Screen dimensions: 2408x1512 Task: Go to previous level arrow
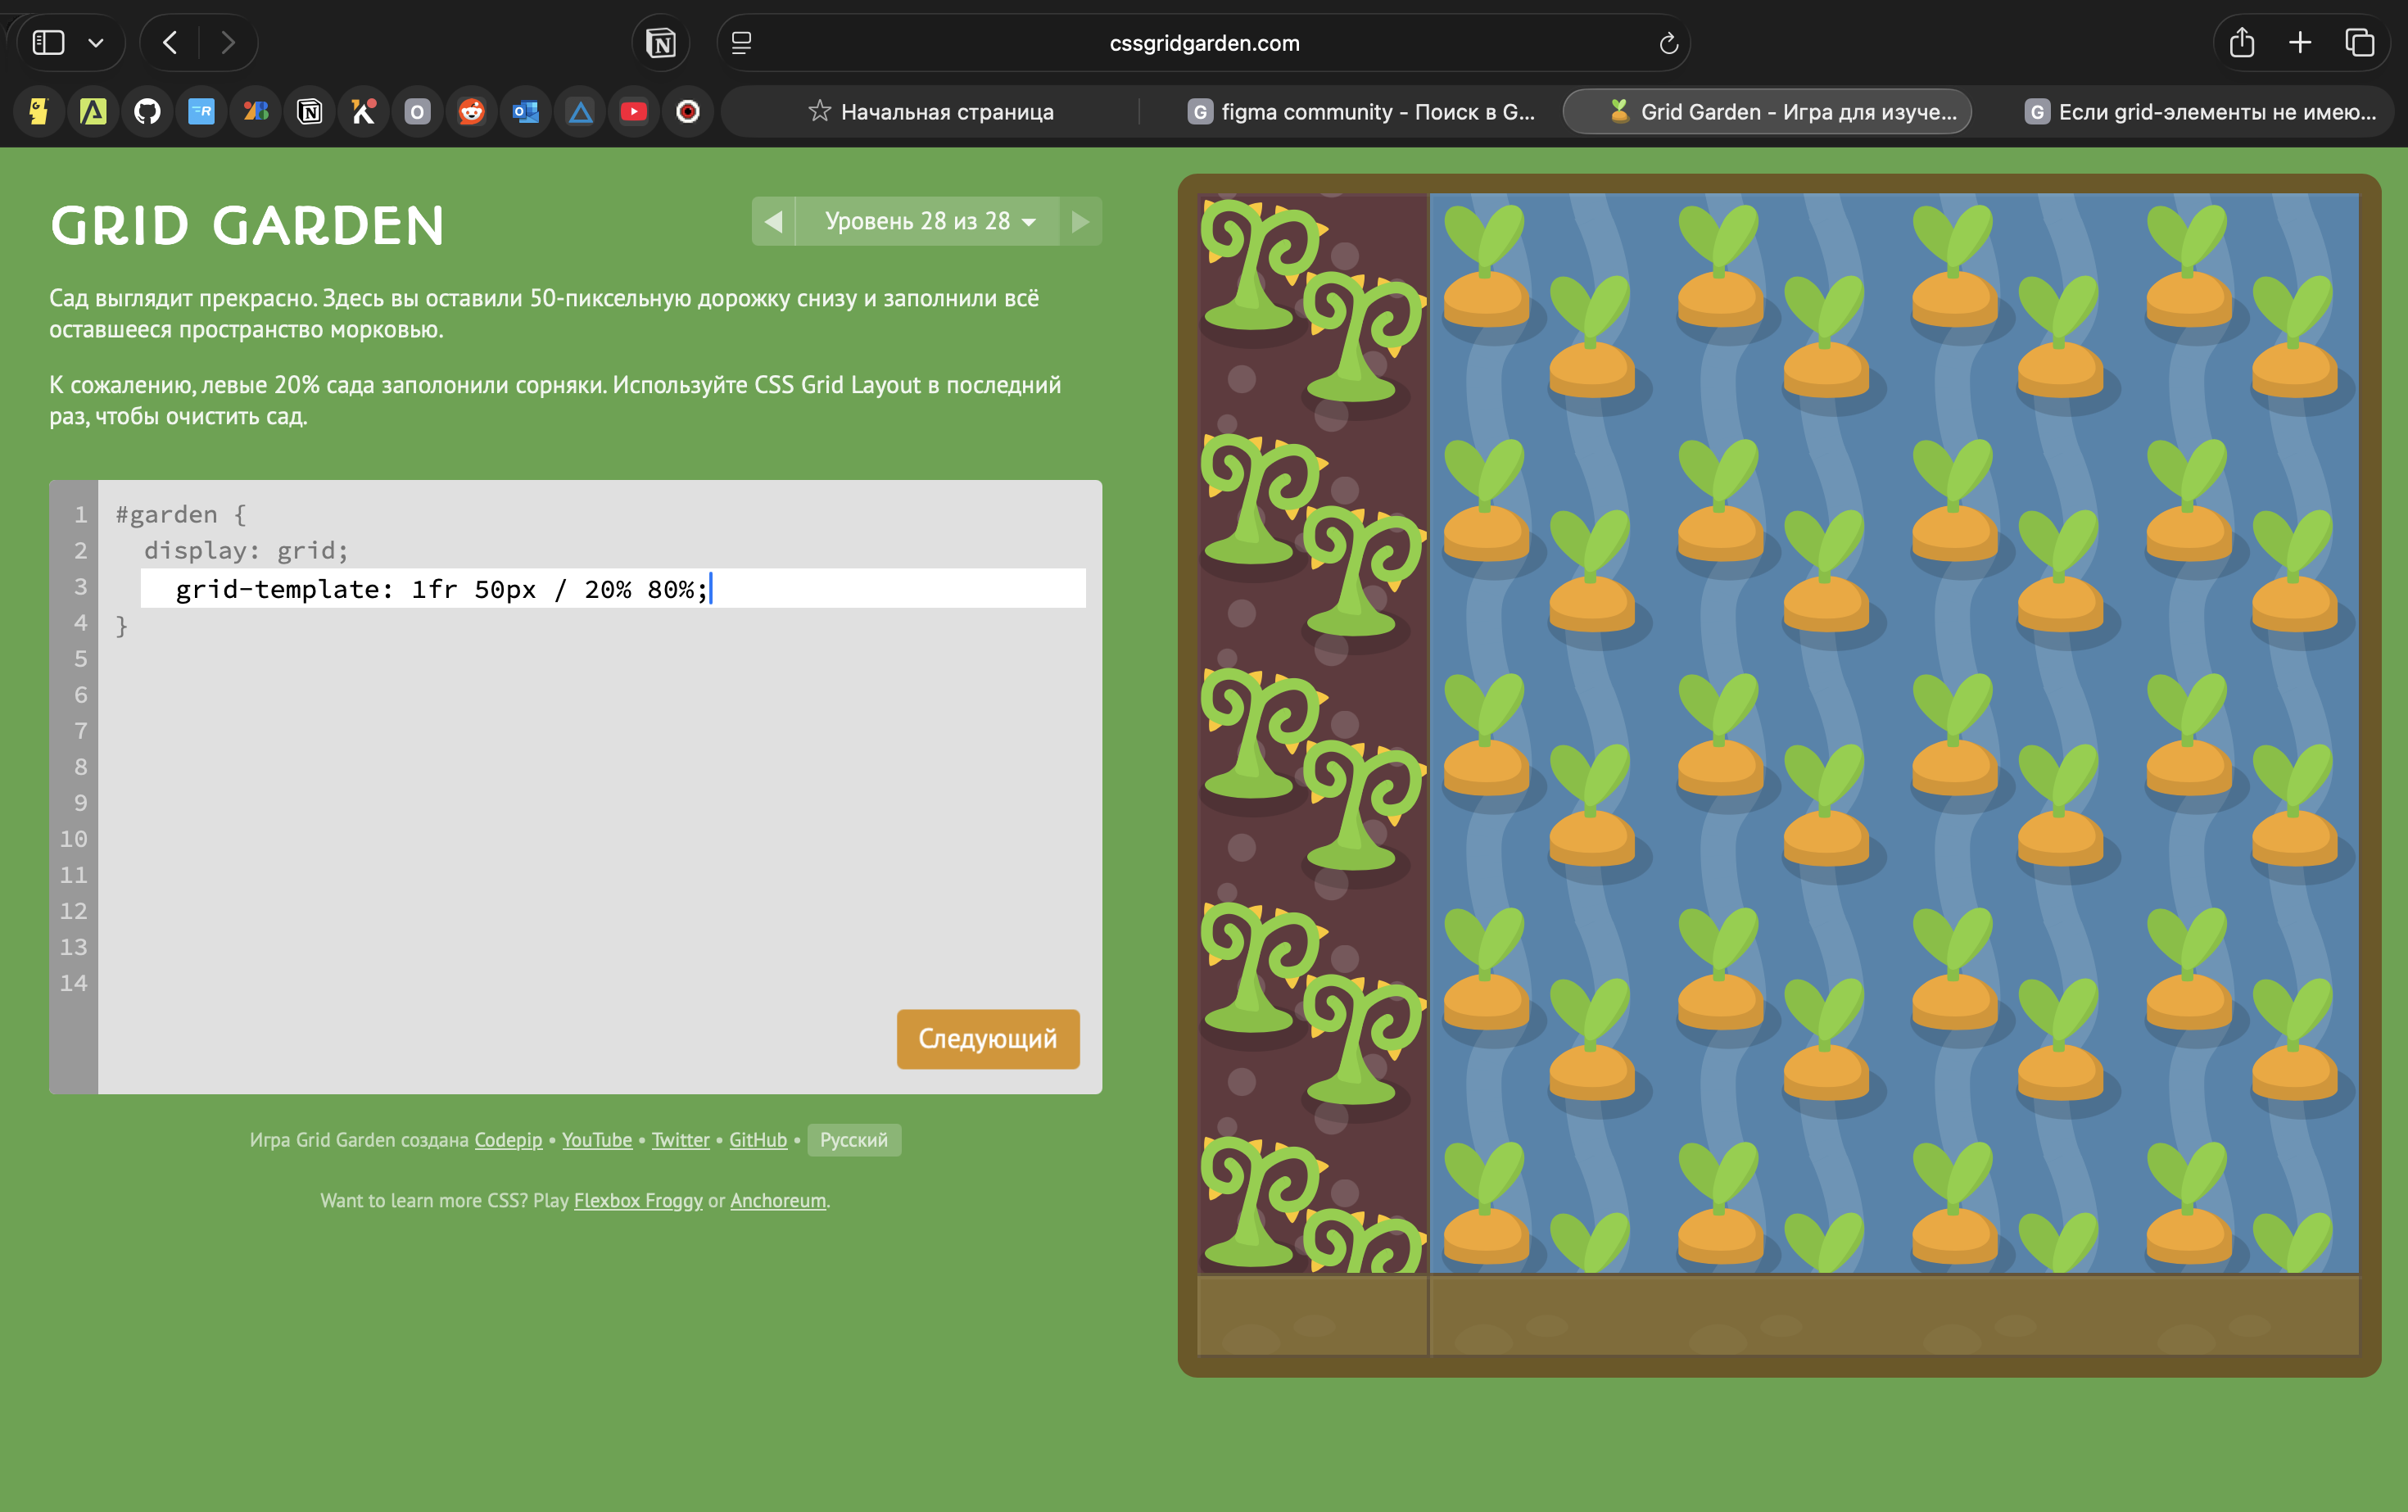pos(773,221)
